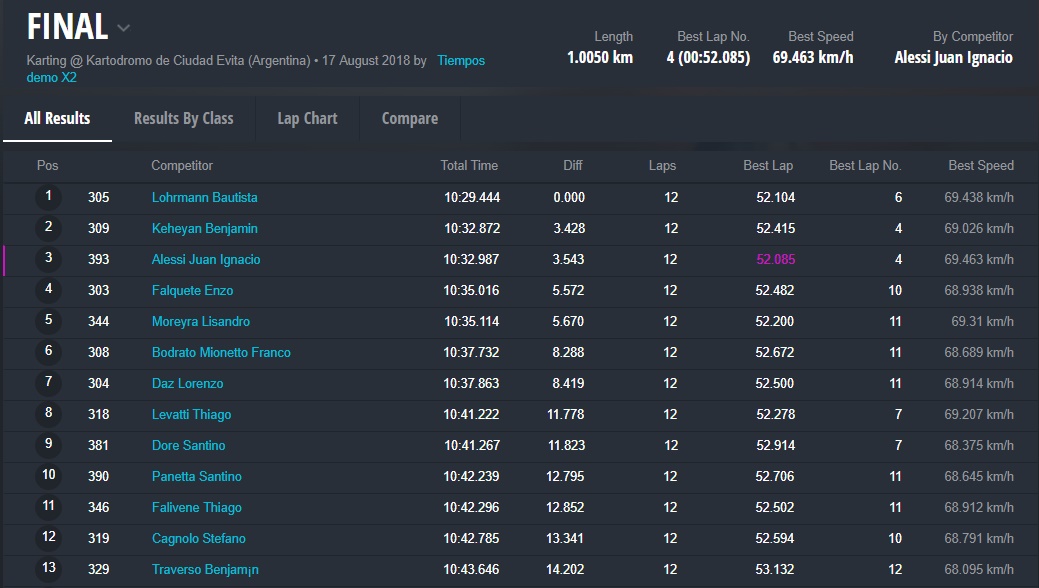
Task: Click the Best Lap No. column header
Action: tap(865, 166)
